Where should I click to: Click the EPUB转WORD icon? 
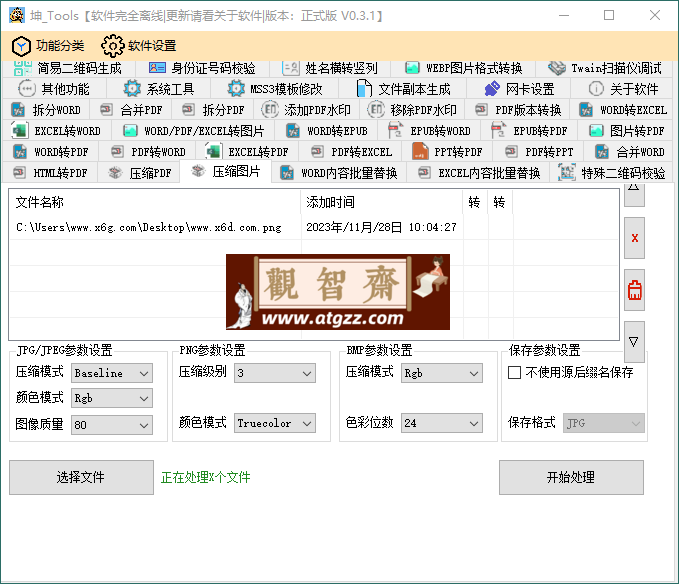point(395,130)
